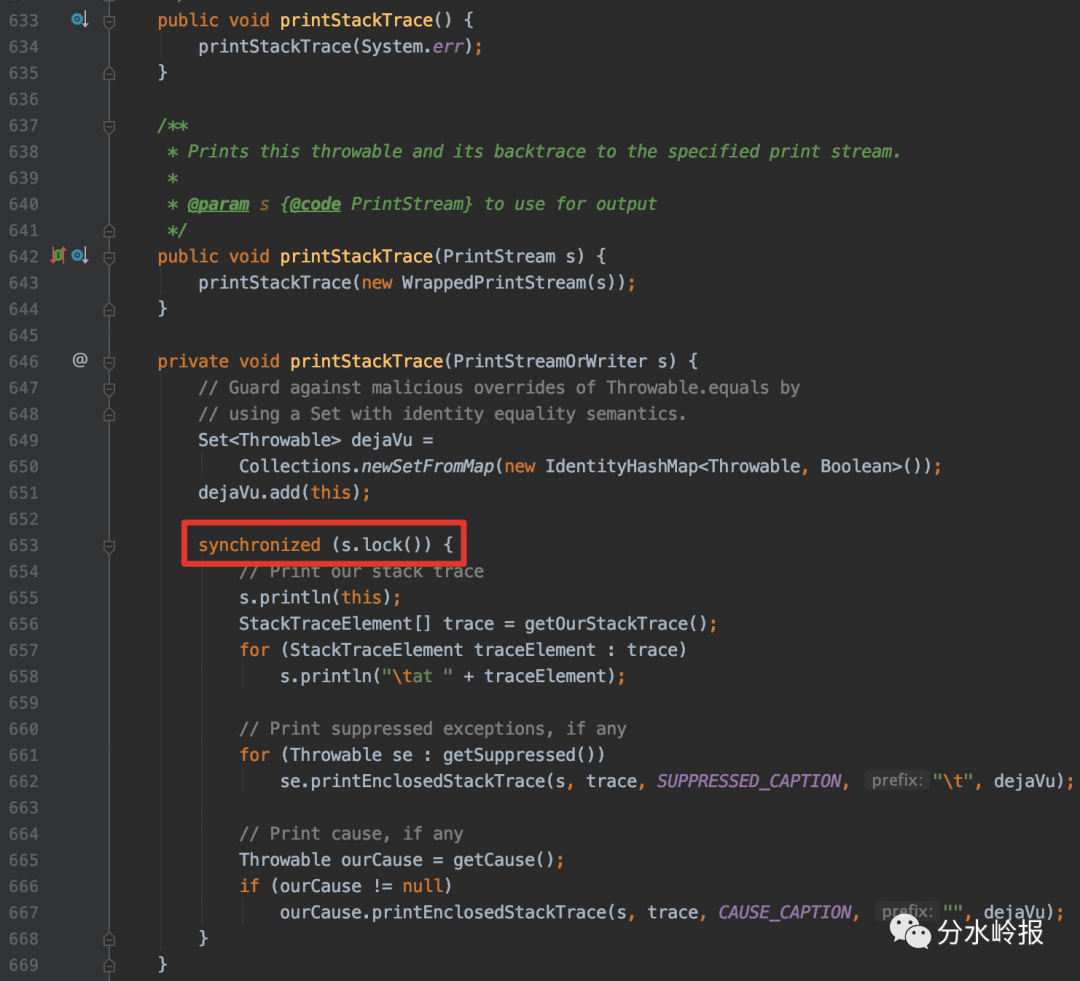Click 'StackTraceElement[]' type on line 656
This screenshot has width=1080, height=981.
[x=335, y=623]
